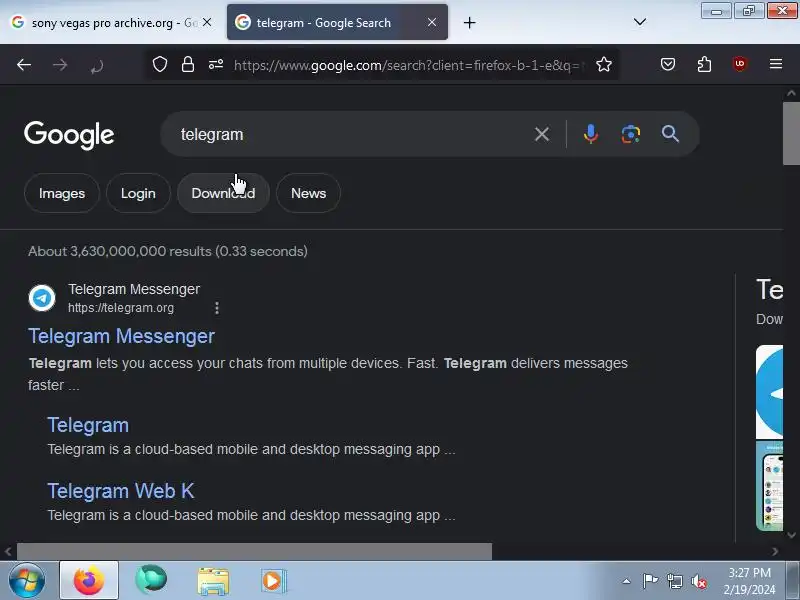800x600 pixels.
Task: Start voice search with the microphone icon
Action: tap(591, 134)
